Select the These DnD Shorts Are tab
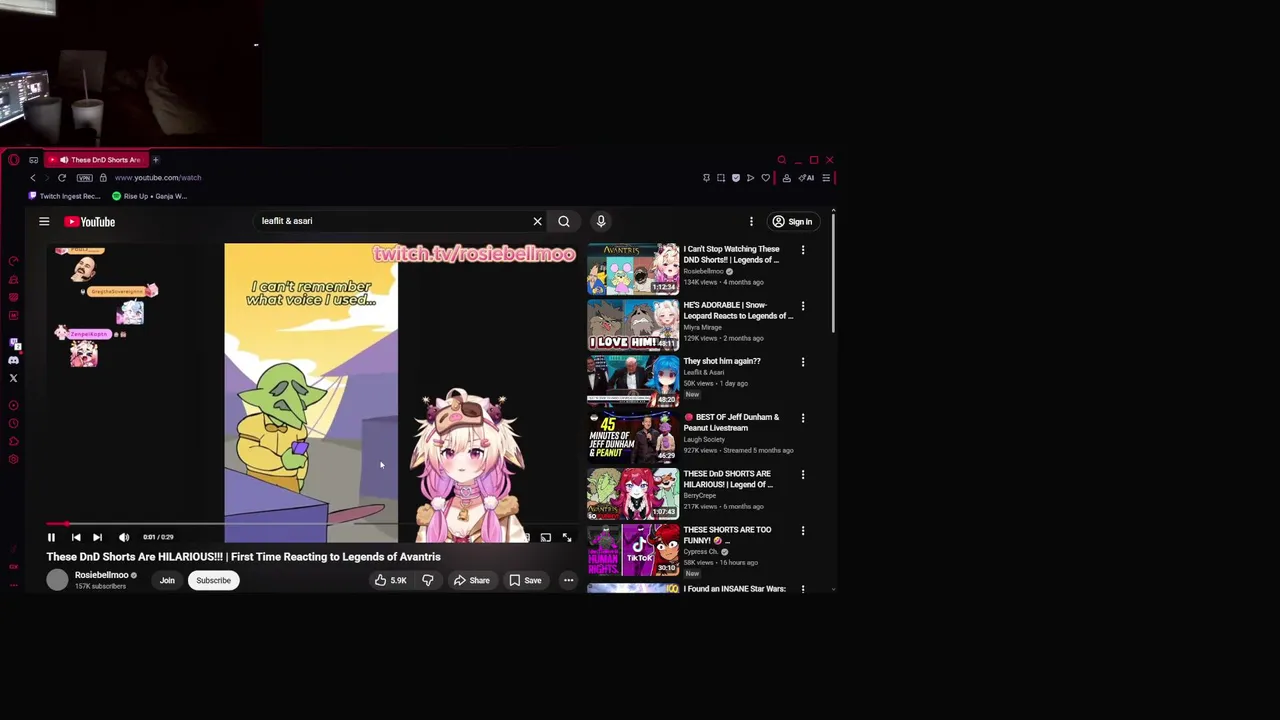The height and width of the screenshot is (720, 1280). tap(96, 160)
